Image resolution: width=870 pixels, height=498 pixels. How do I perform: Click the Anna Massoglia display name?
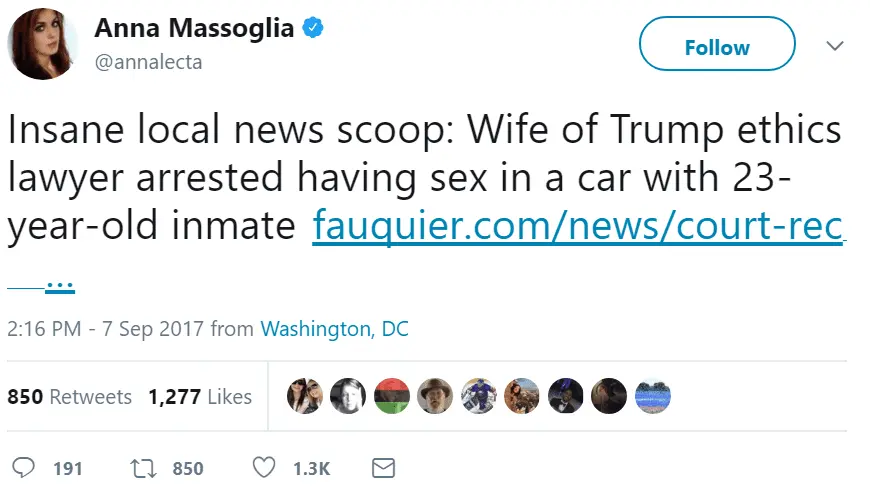pos(194,29)
